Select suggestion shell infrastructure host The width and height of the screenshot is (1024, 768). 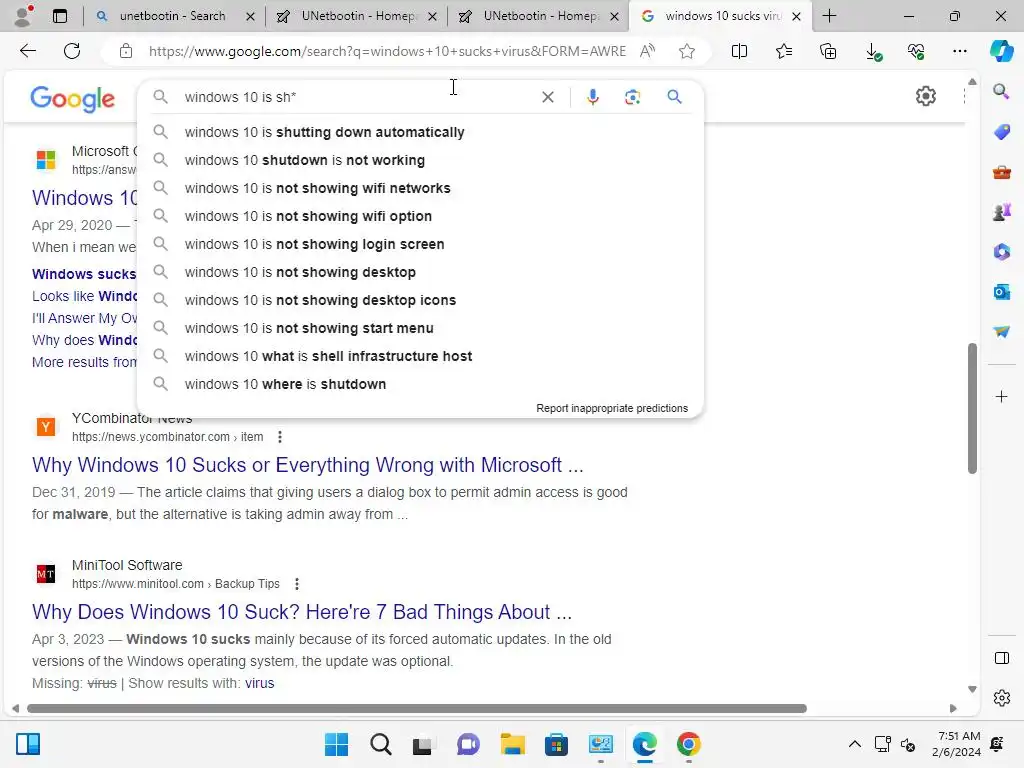pyautogui.click(x=421, y=357)
